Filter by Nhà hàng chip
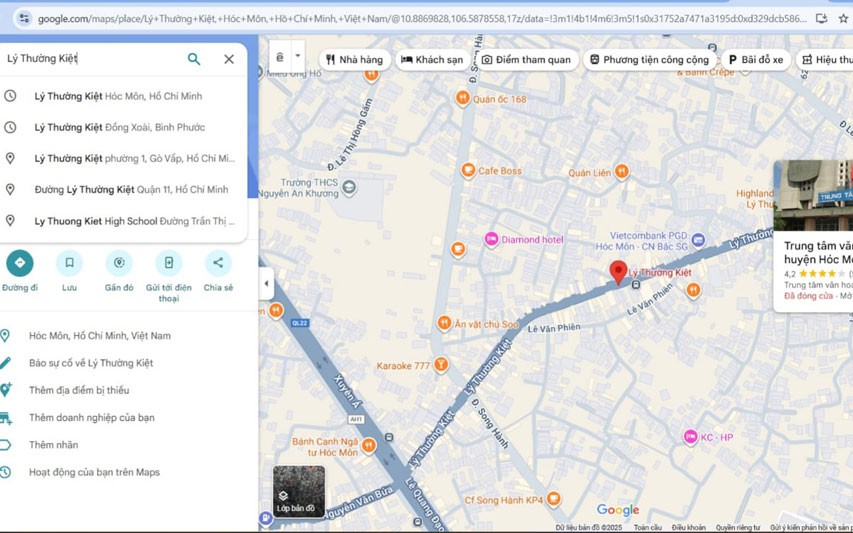The image size is (853, 533). point(355,59)
